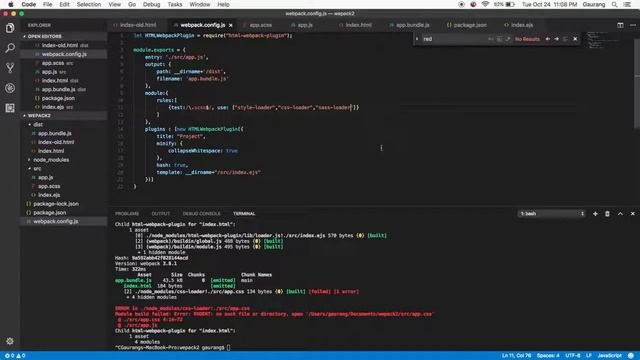
Task: Toggle regular expression in find widget
Action: [508, 39]
